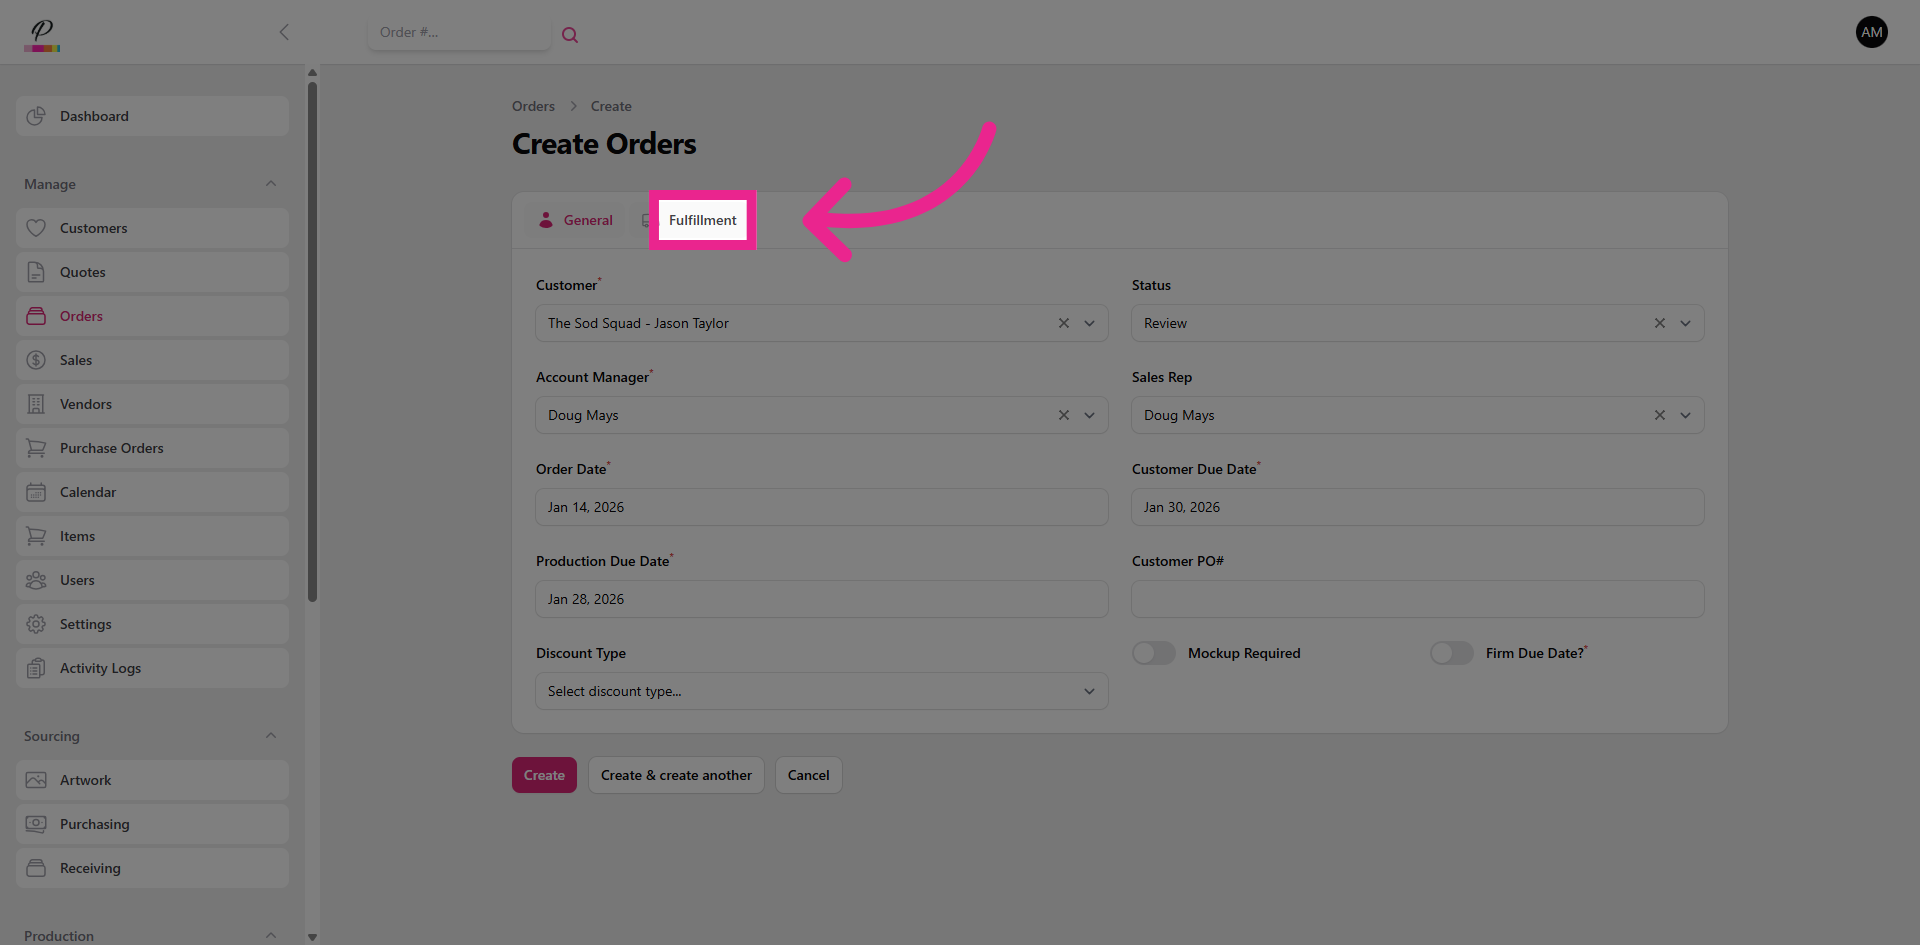Image resolution: width=1920 pixels, height=945 pixels.
Task: Click the Create & create another button
Action: pos(676,775)
